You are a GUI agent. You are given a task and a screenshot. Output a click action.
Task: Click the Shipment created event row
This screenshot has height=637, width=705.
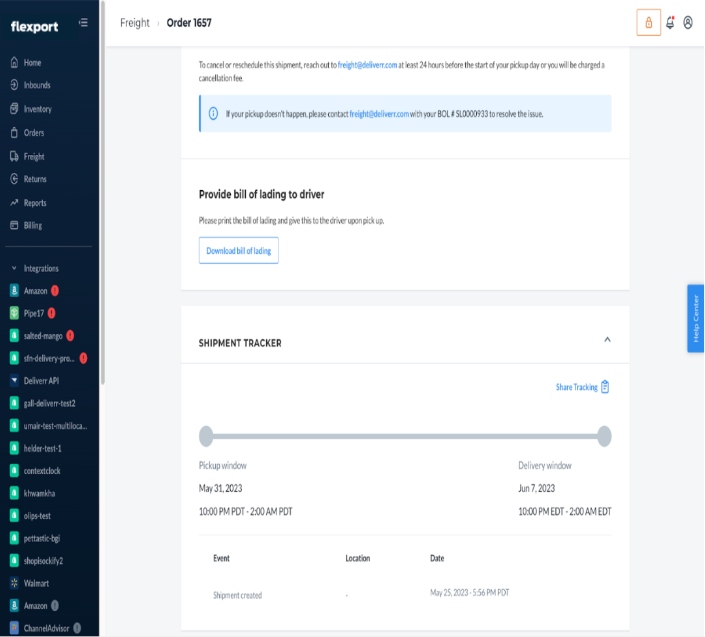(405, 594)
